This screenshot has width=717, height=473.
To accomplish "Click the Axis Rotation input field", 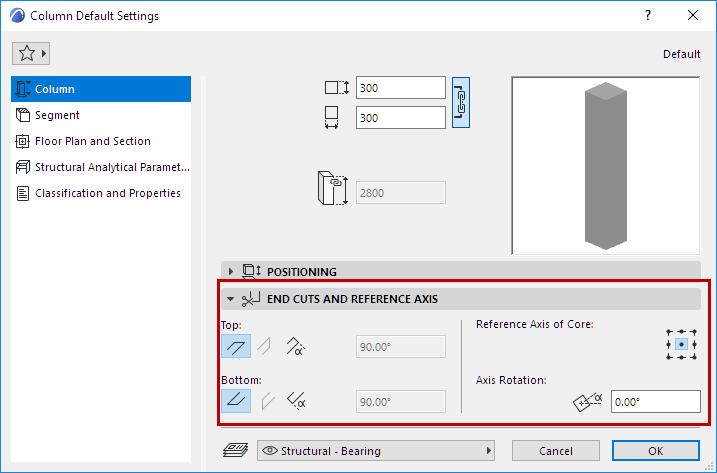I will click(x=655, y=402).
